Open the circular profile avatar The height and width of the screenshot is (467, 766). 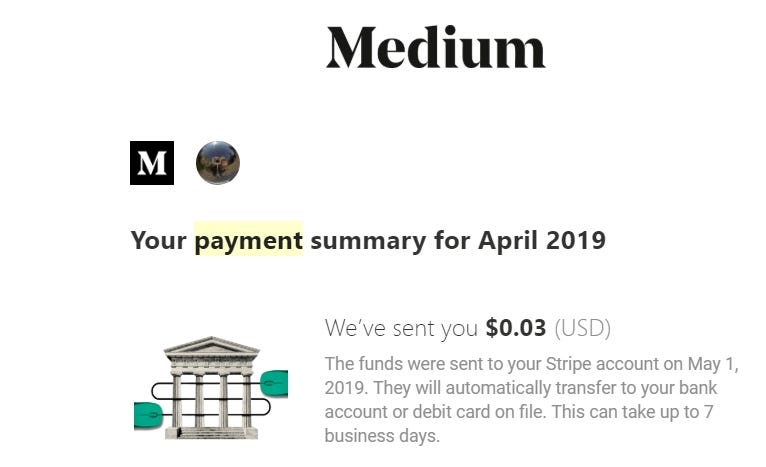tap(218, 163)
